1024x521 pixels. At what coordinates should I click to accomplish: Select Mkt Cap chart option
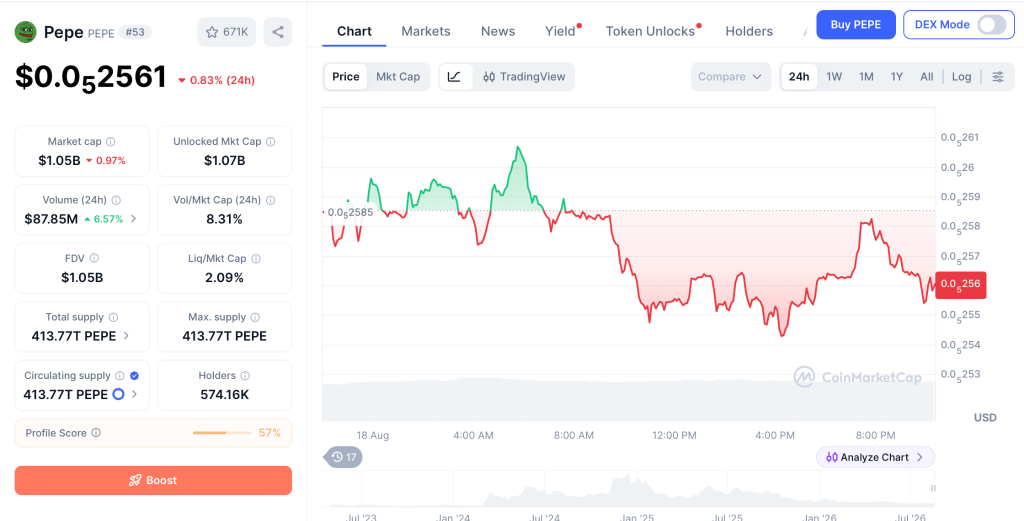click(398, 77)
